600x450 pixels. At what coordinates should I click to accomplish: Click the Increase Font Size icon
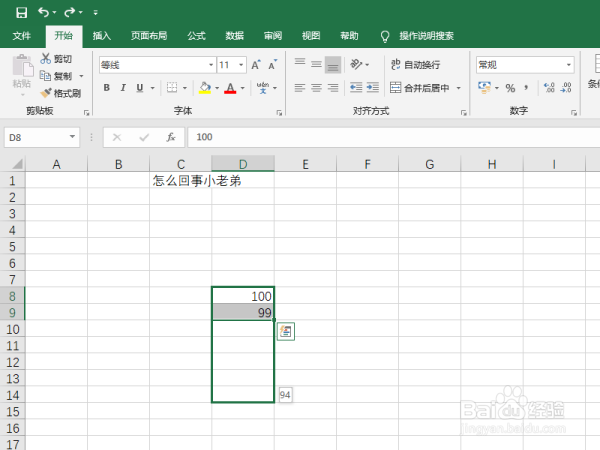pos(256,65)
